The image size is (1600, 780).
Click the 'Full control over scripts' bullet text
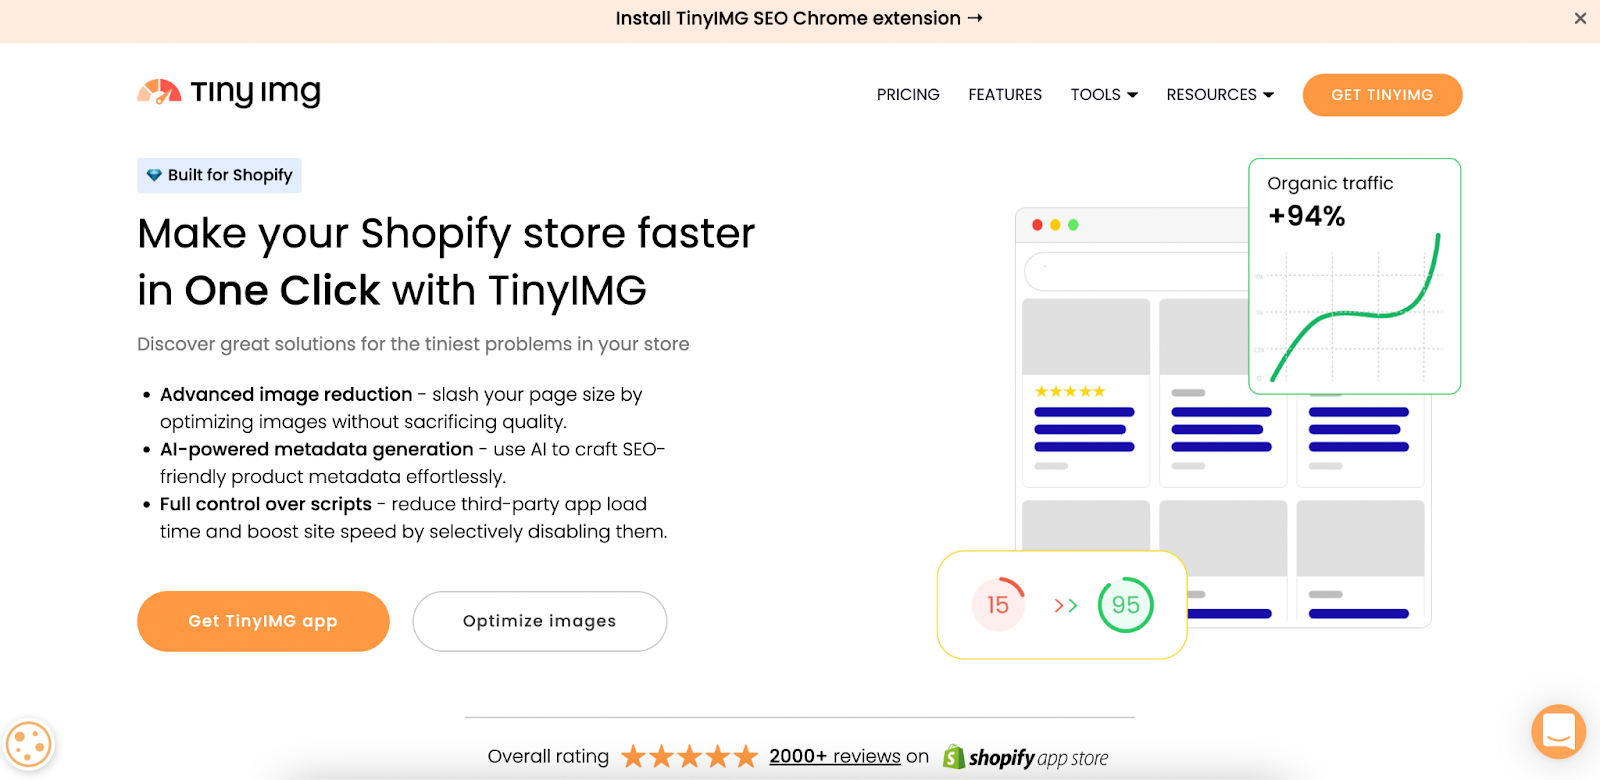pos(266,504)
